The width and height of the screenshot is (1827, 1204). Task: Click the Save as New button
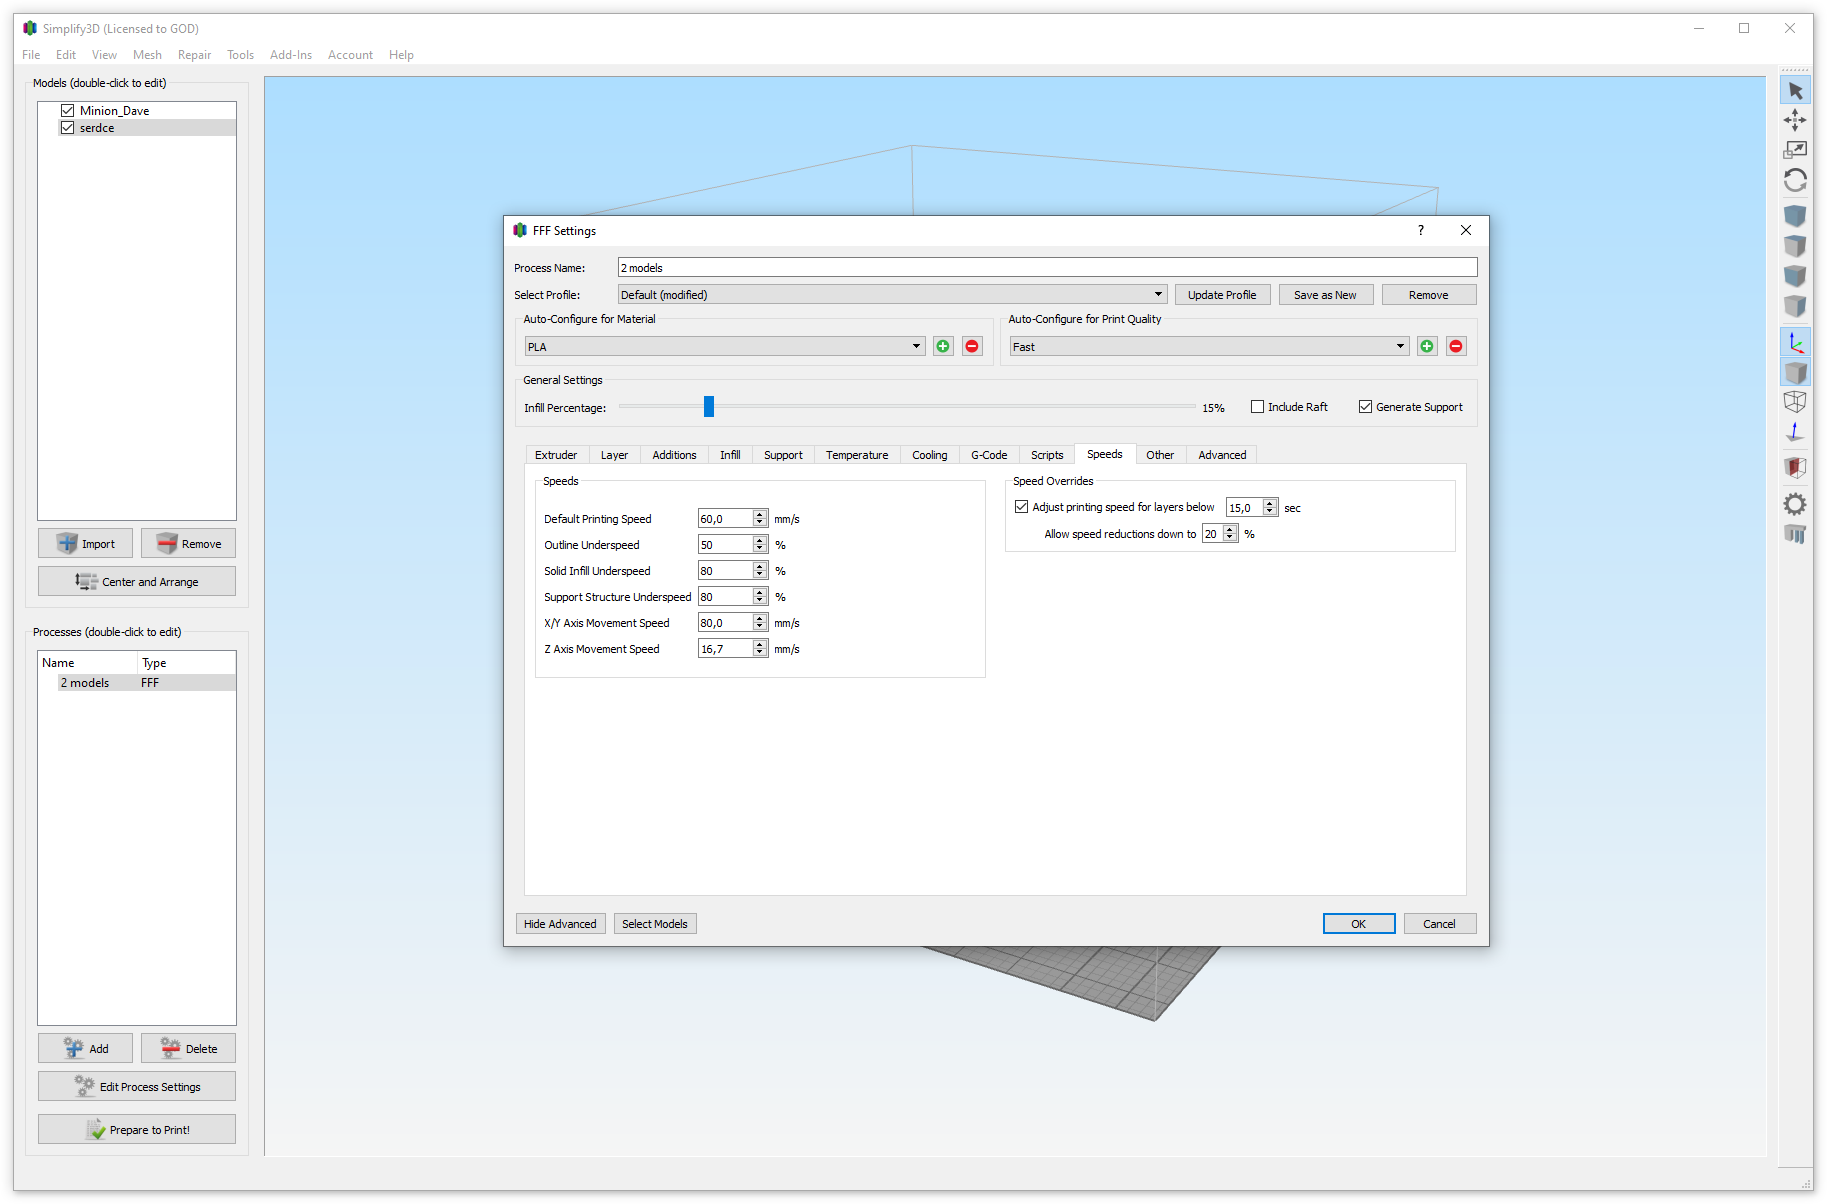pyautogui.click(x=1325, y=295)
